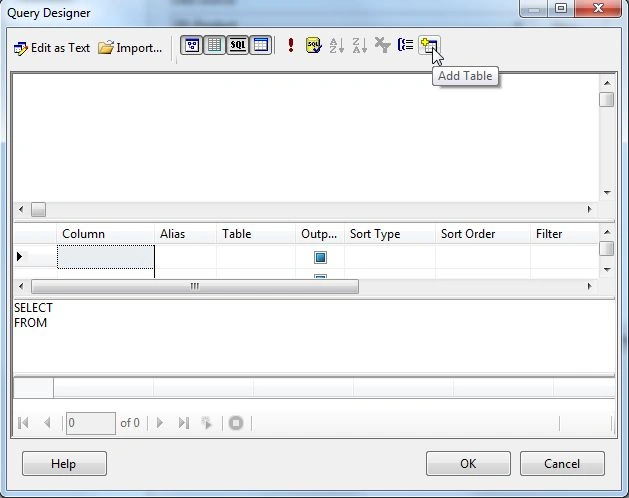This screenshot has height=498, width=629.
Task: Click the Output column header
Action: [x=320, y=234]
